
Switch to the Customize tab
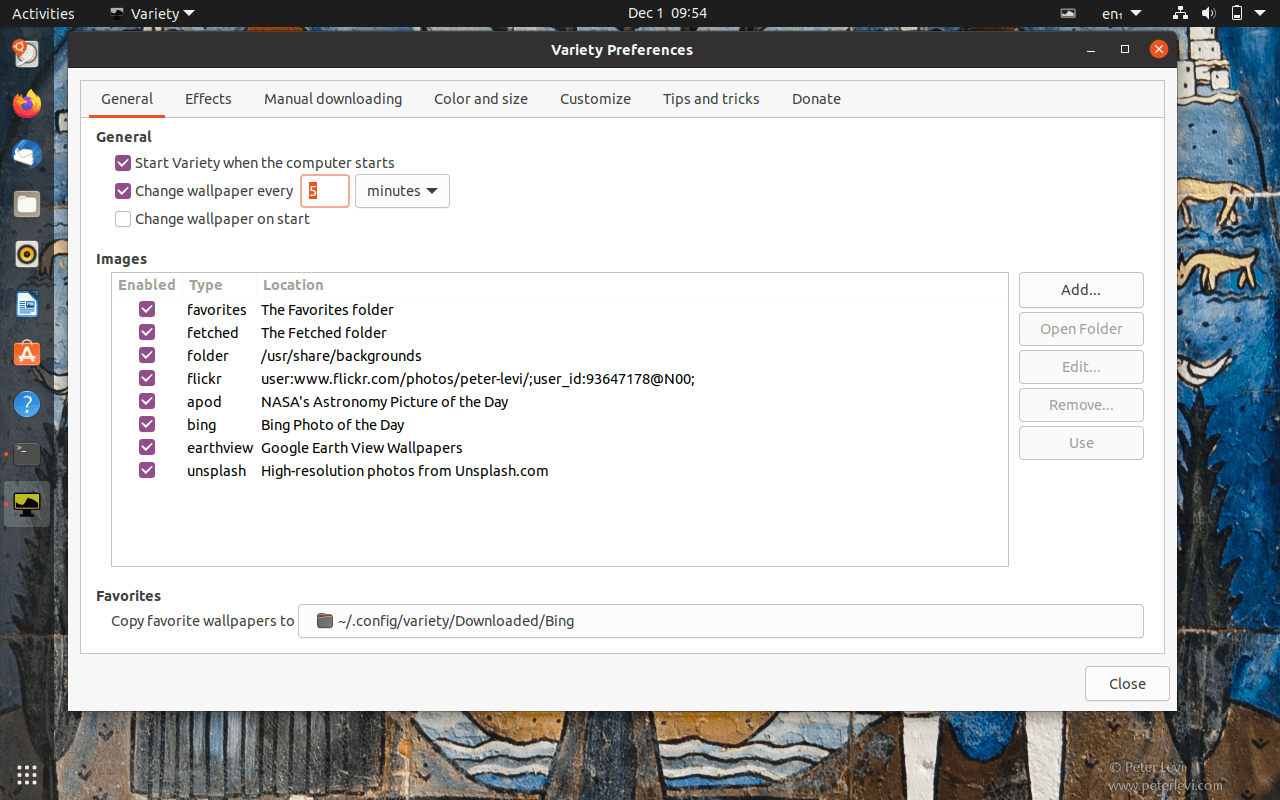(x=595, y=99)
